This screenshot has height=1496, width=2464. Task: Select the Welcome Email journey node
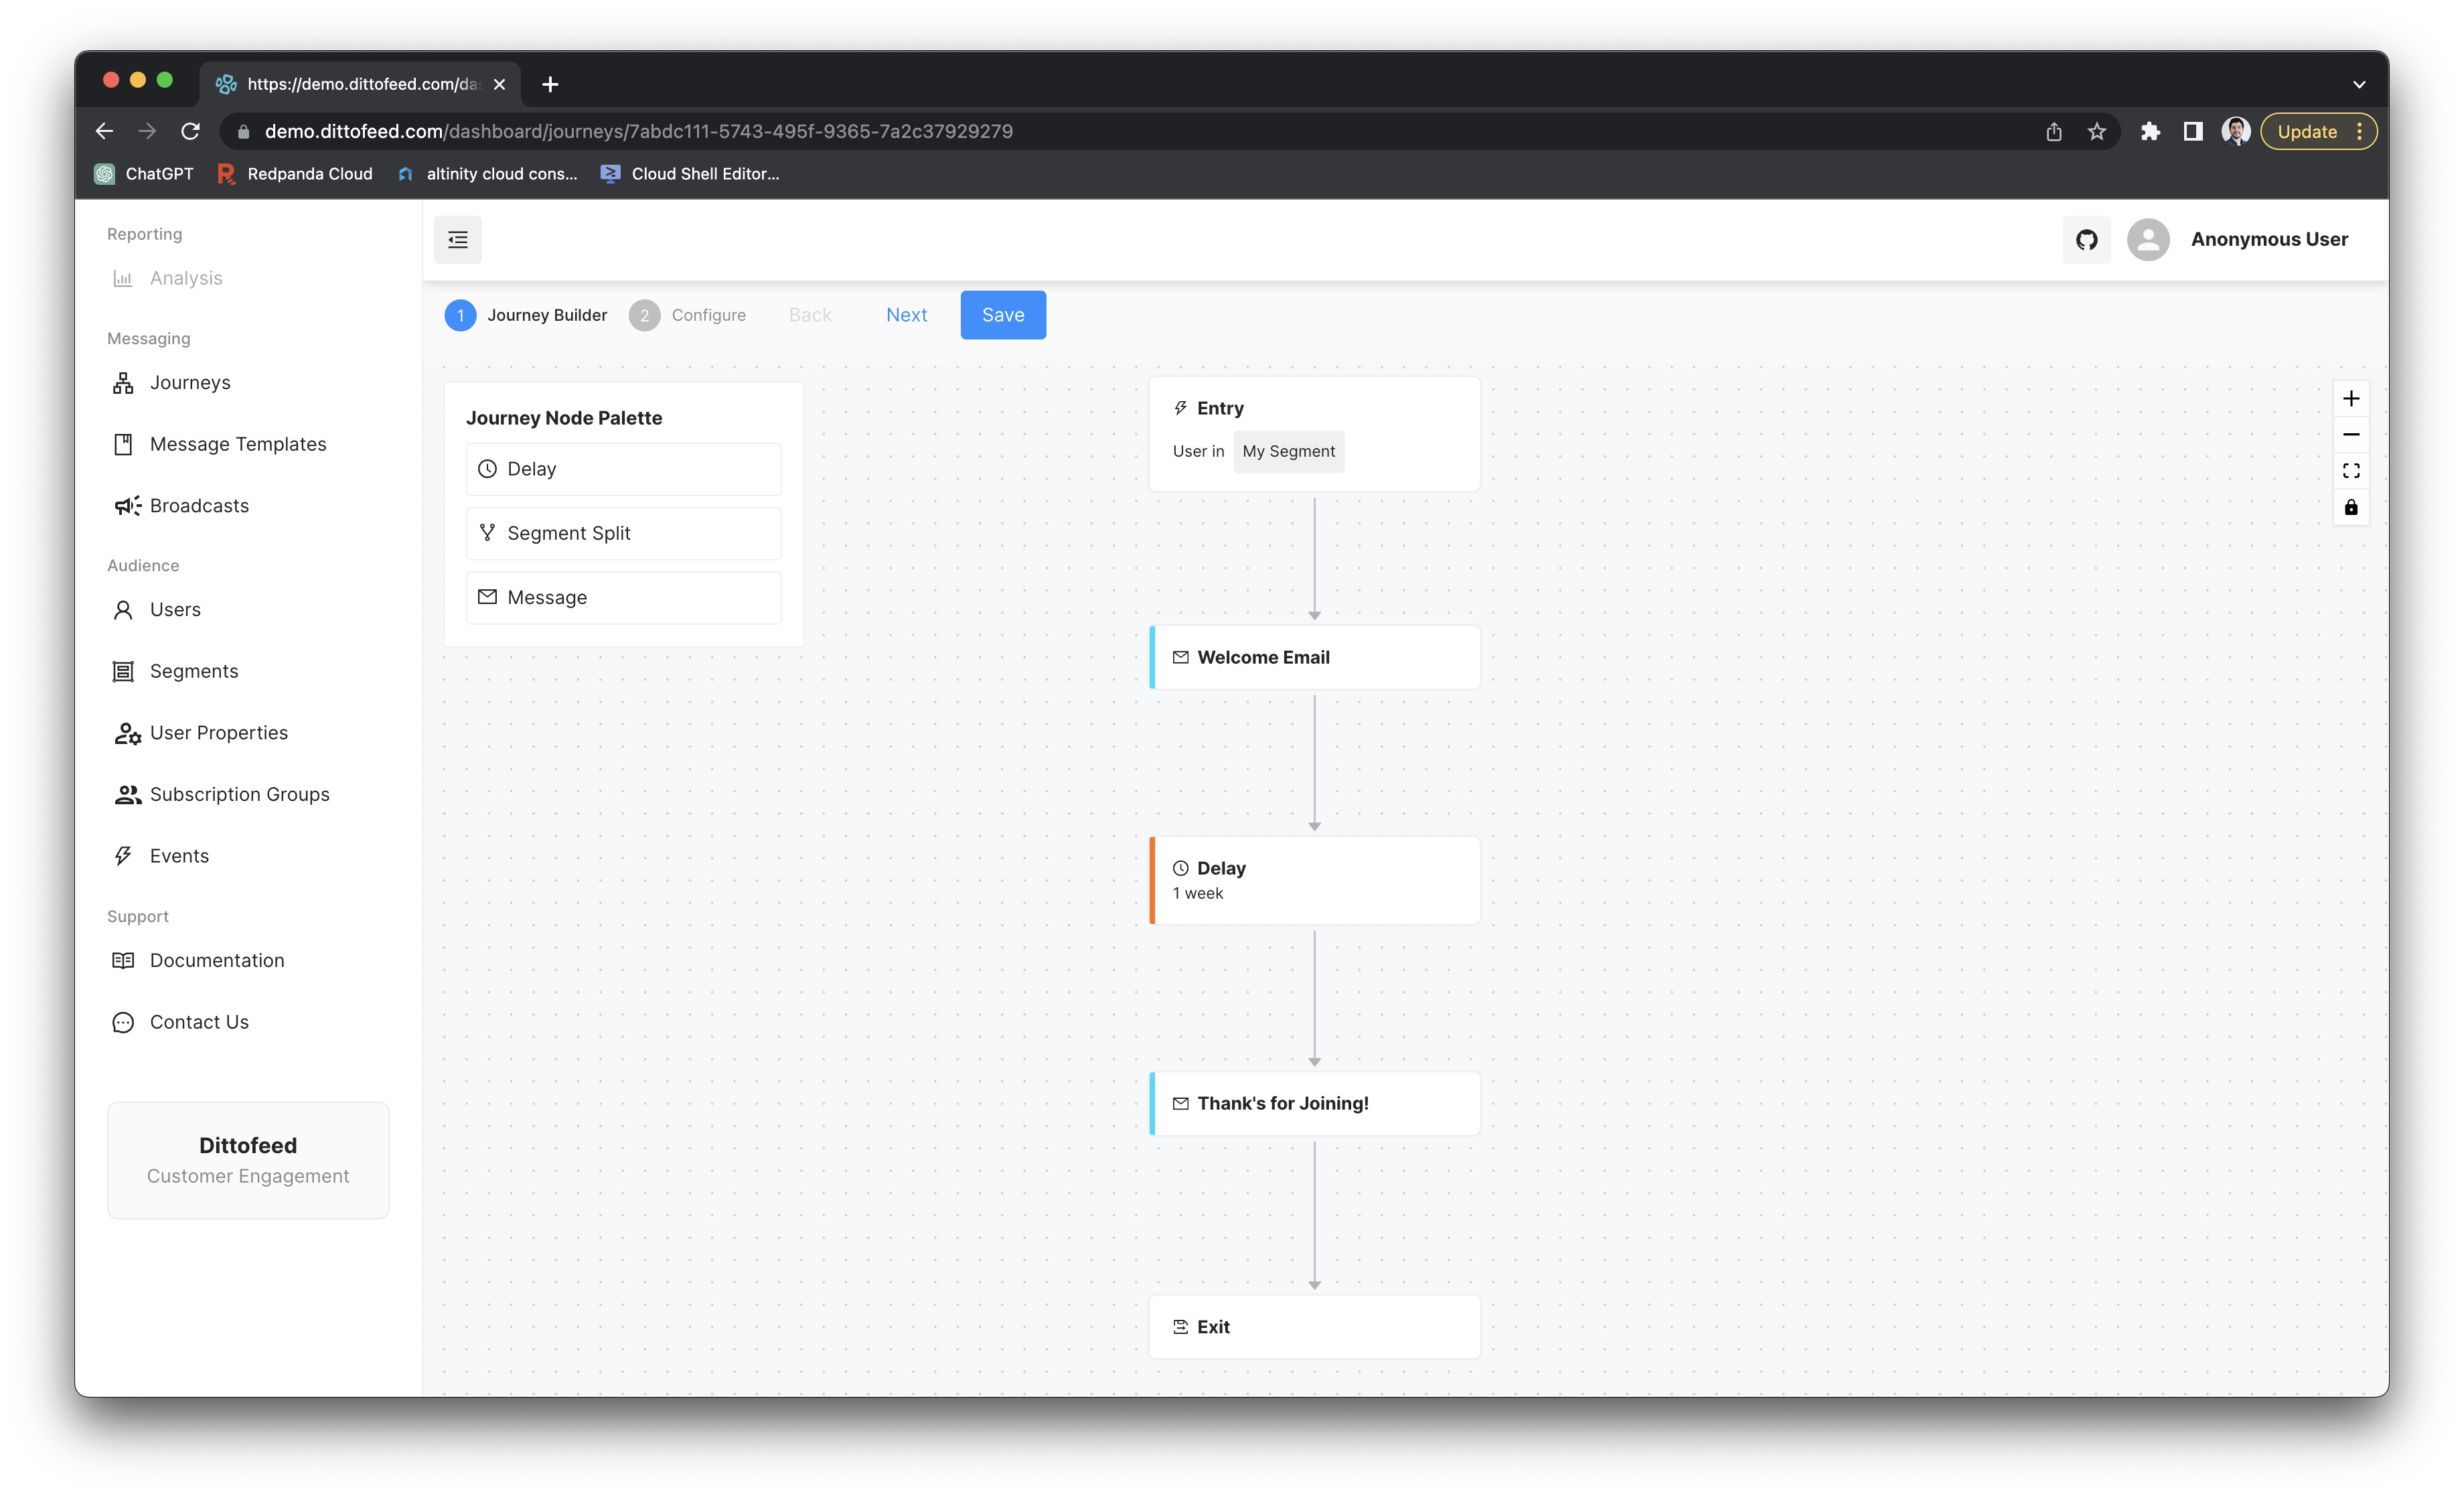coord(1314,657)
